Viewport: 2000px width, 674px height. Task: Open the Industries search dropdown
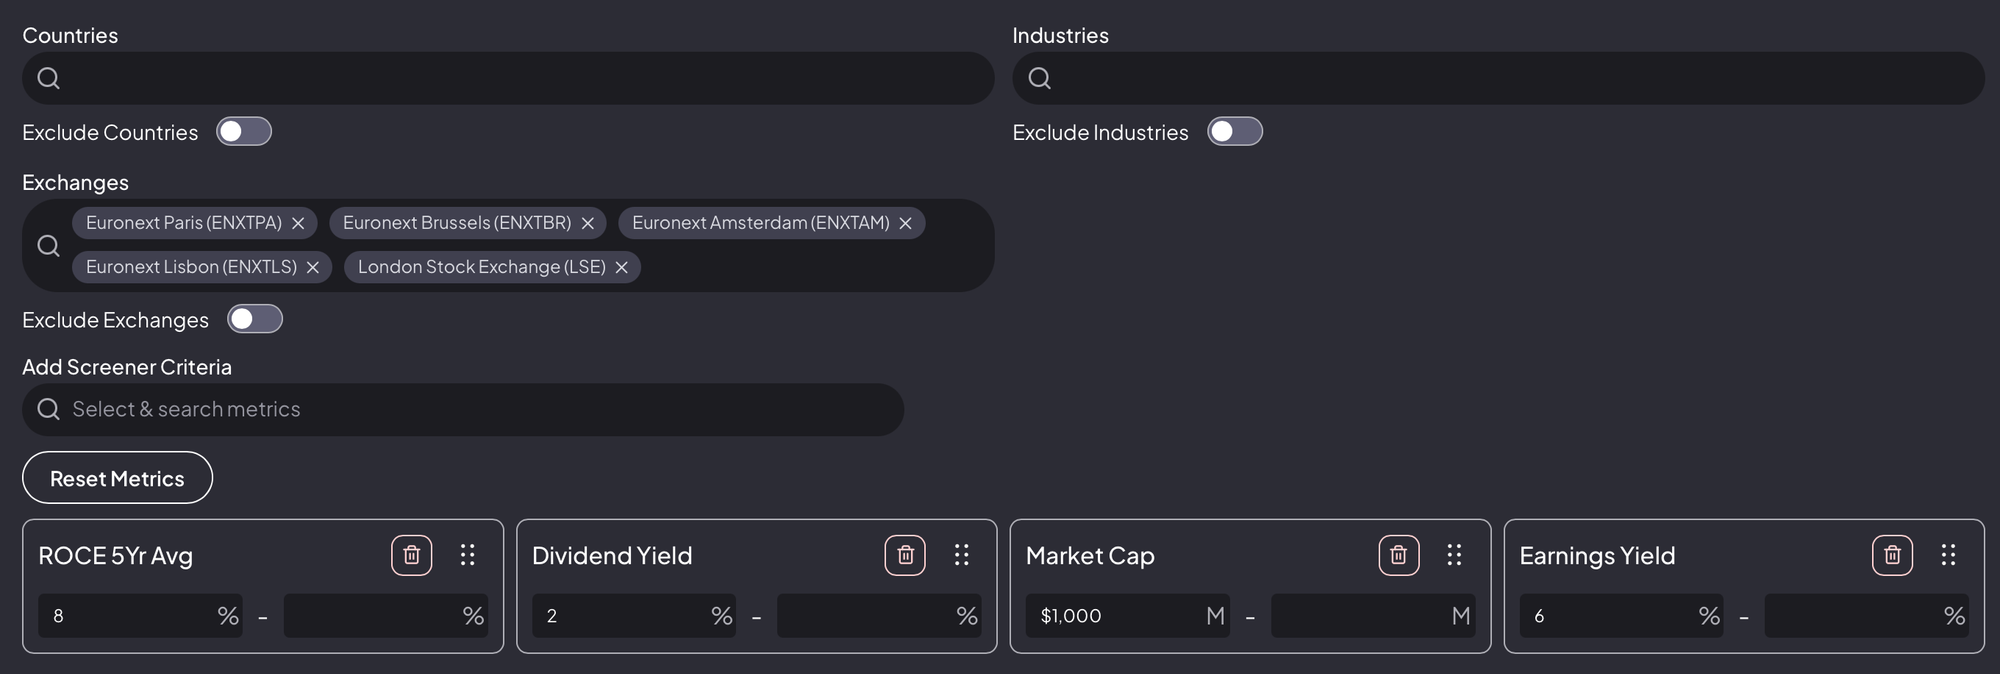tap(1498, 78)
